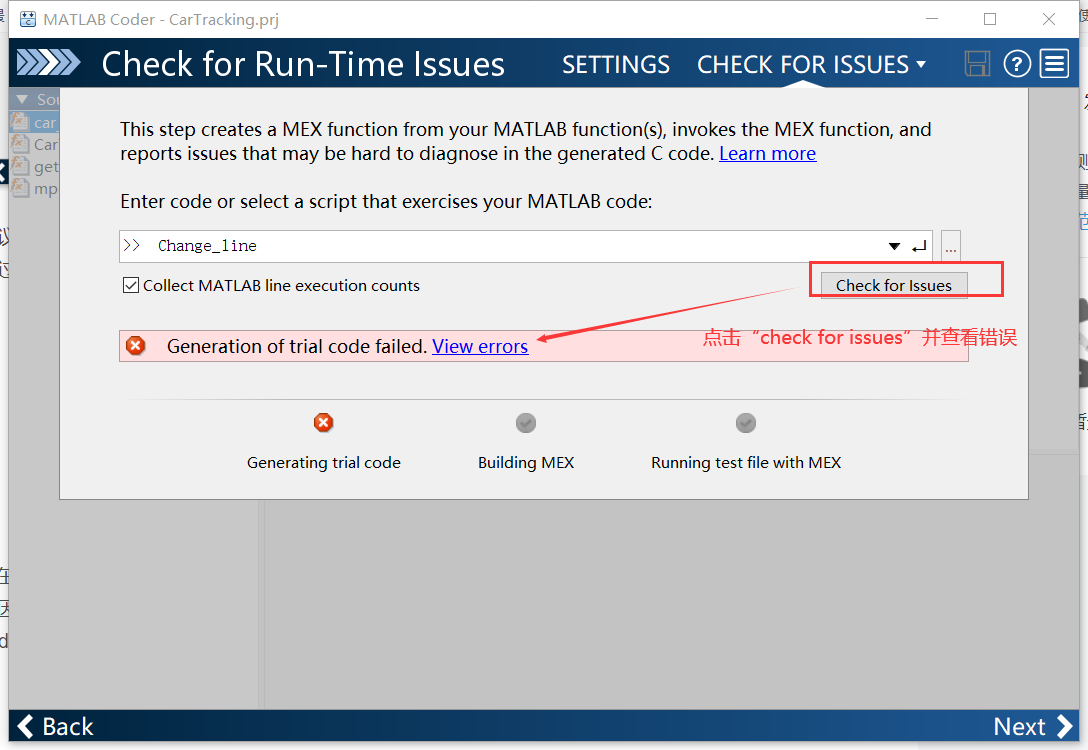Screen dimensions: 1088x750
Task: Open the script history dropdown arrow
Action: click(894, 246)
